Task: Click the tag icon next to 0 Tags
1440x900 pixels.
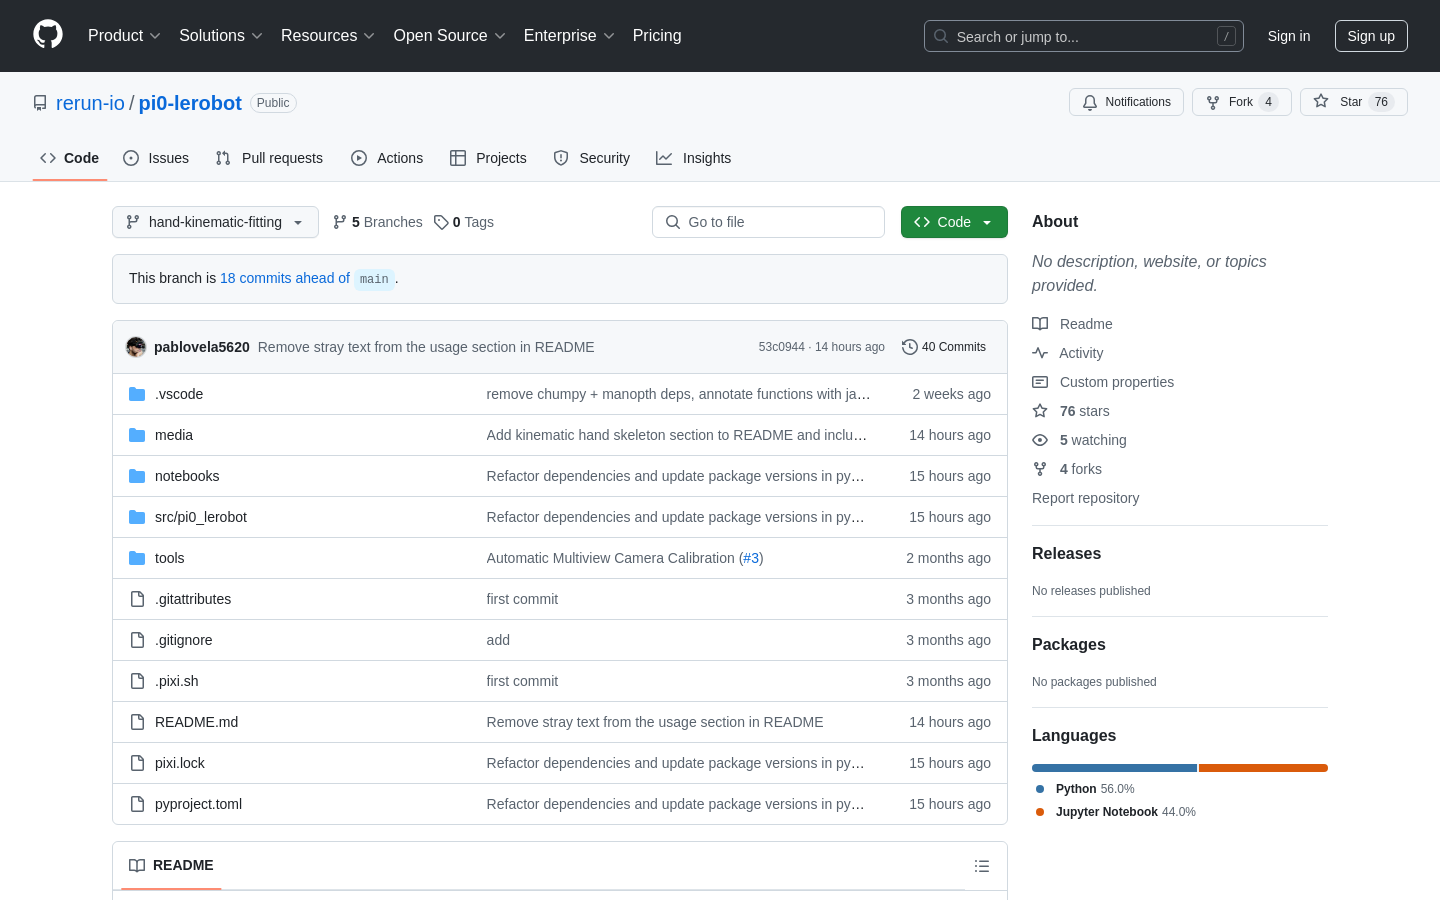Action: [x=441, y=222]
